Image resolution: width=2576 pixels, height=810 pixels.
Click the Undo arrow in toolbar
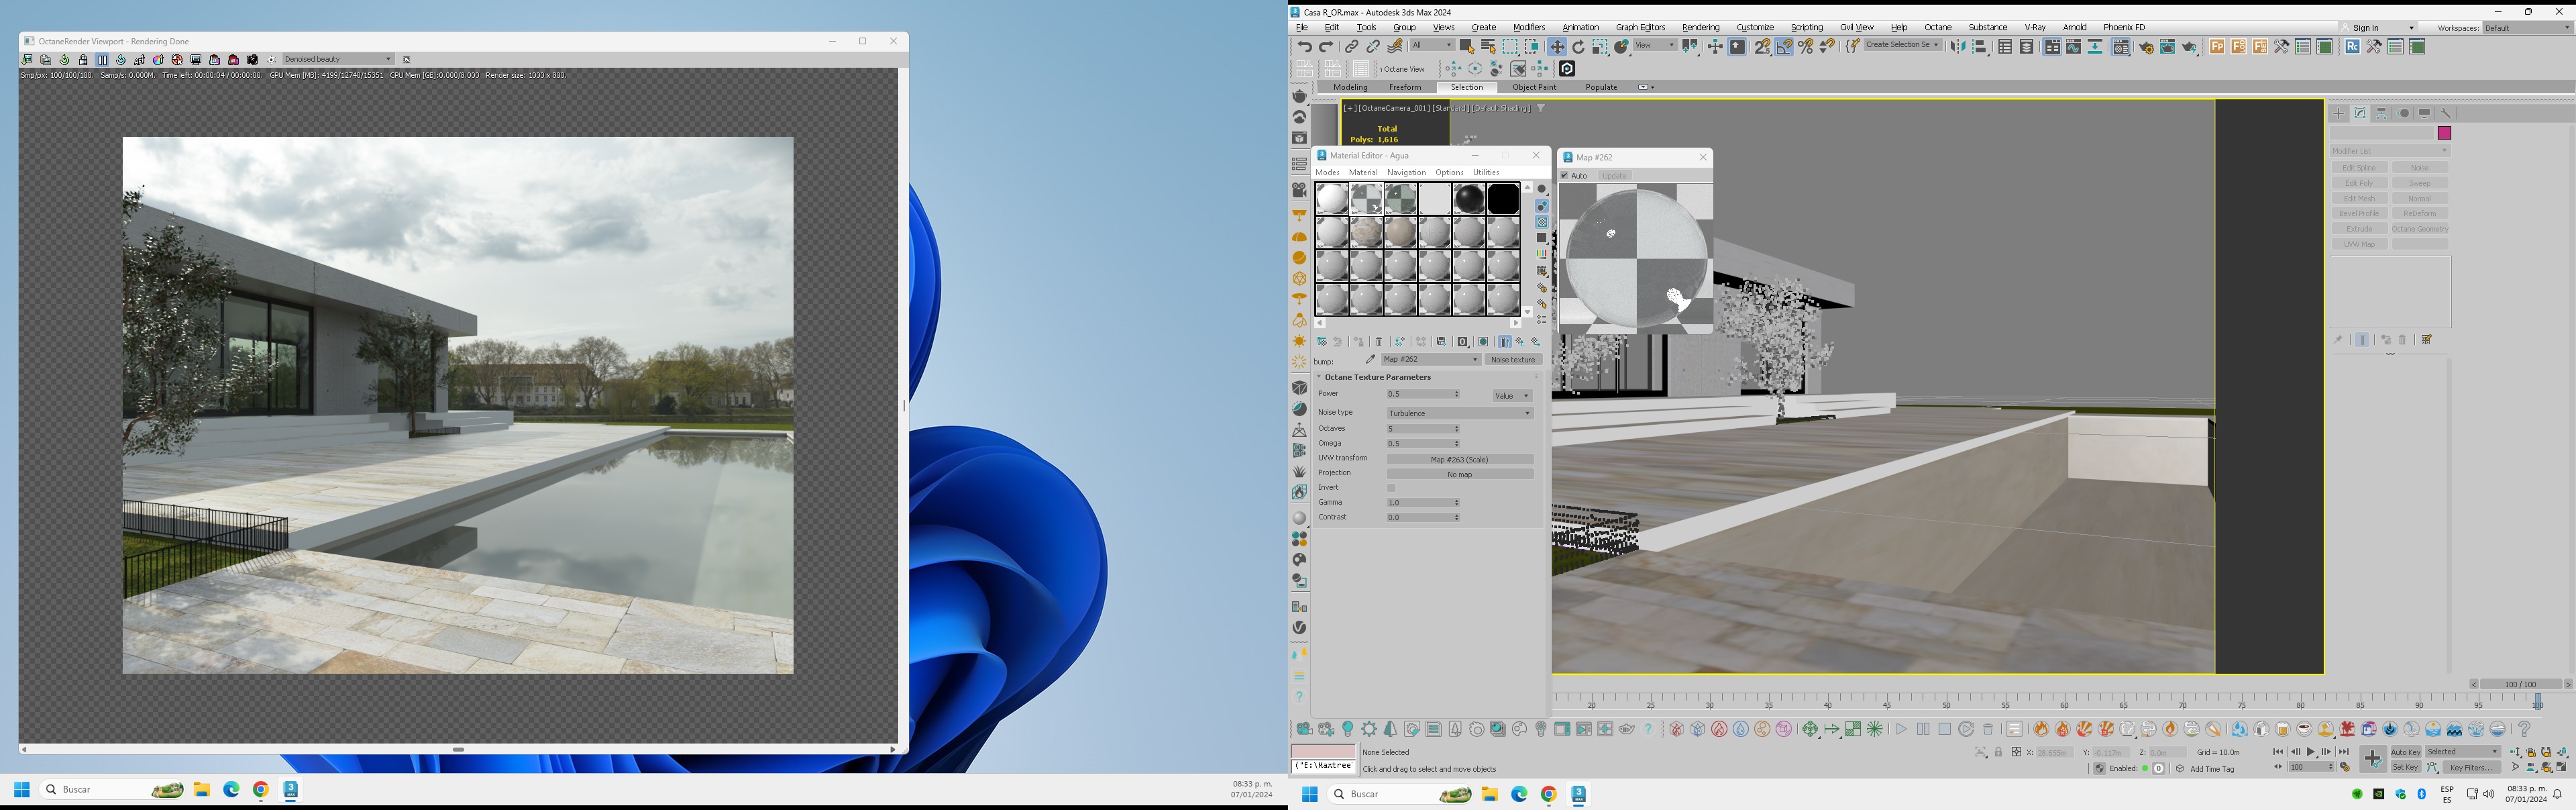point(1304,47)
